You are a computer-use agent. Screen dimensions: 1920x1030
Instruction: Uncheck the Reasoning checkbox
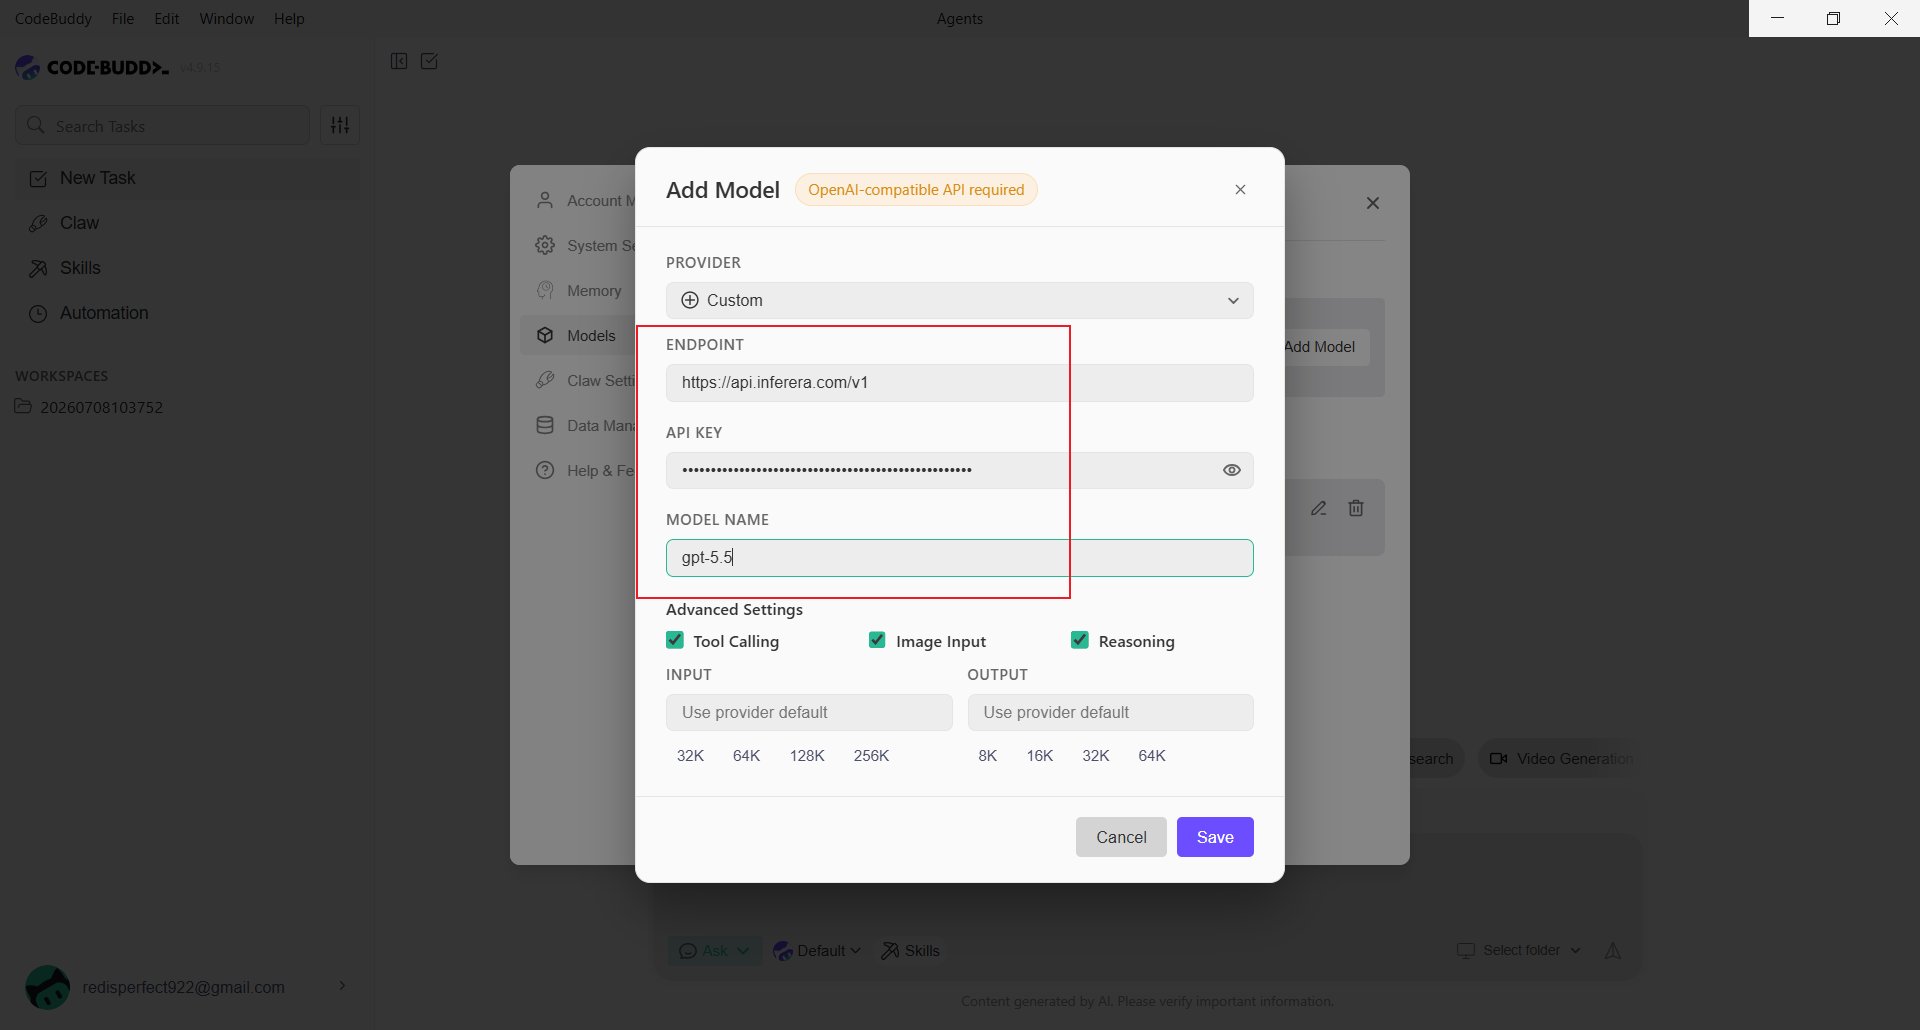[x=1080, y=640]
